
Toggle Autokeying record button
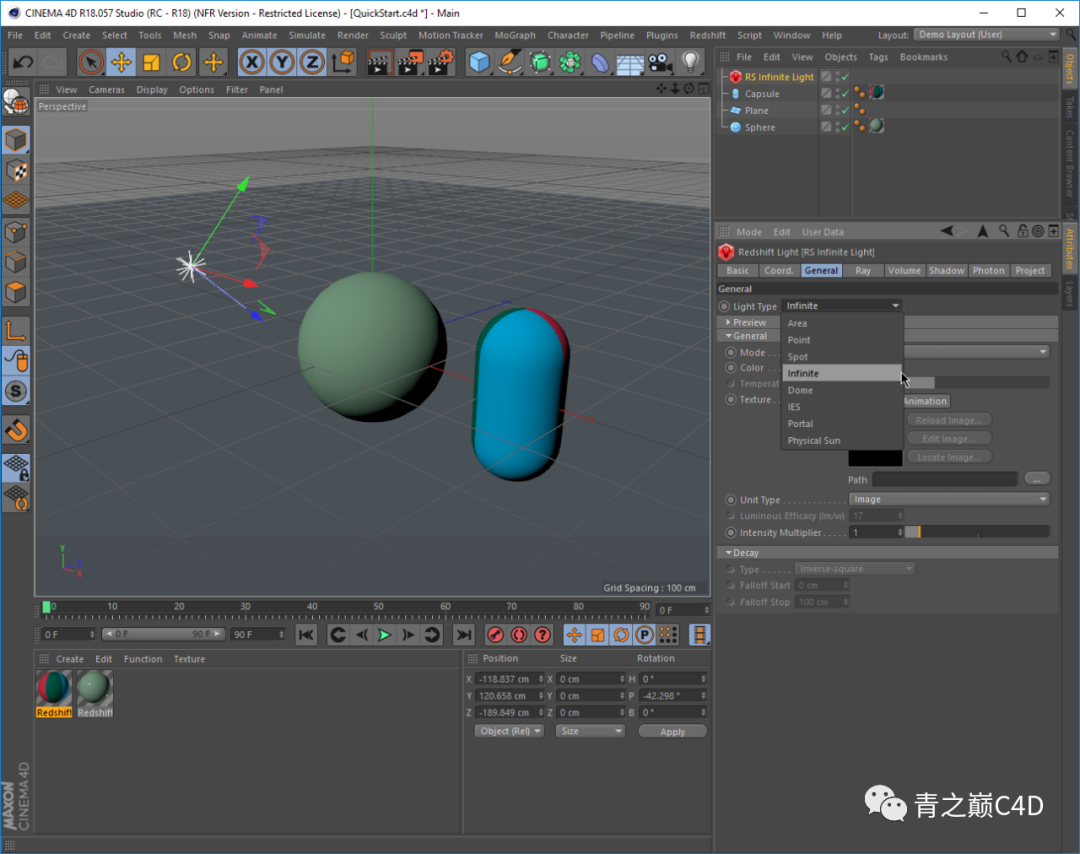click(519, 635)
